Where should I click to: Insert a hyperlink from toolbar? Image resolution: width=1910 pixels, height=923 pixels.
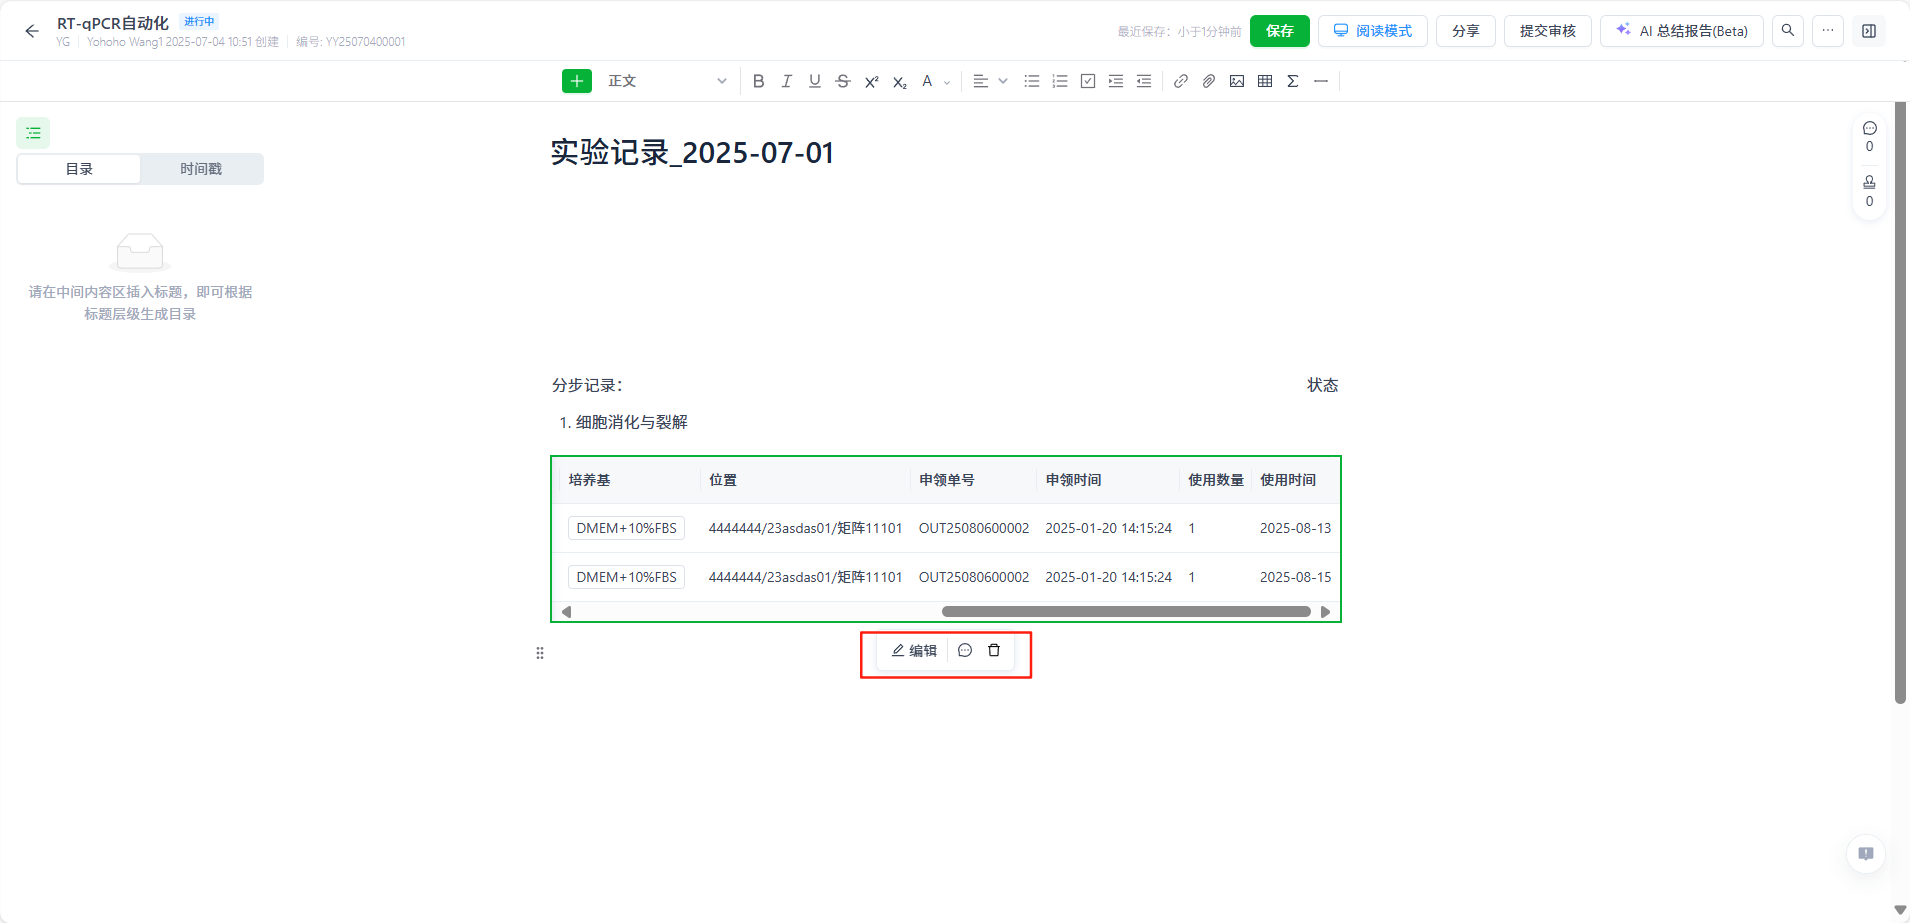[x=1181, y=81]
